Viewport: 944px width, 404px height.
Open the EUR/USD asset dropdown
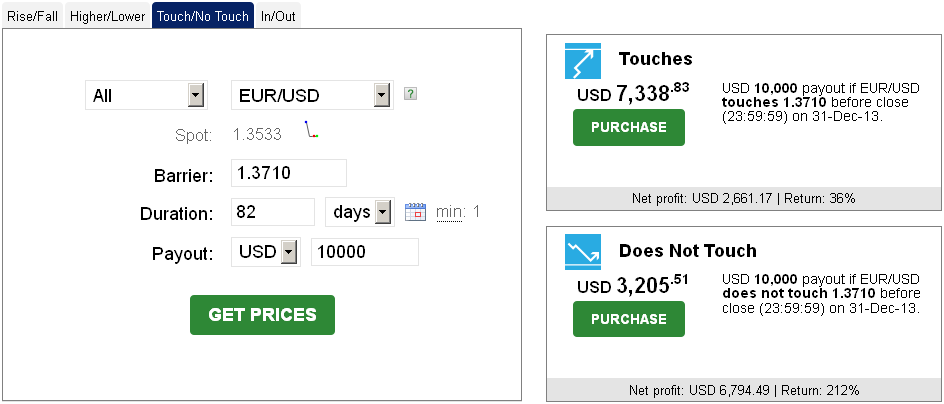(312, 95)
